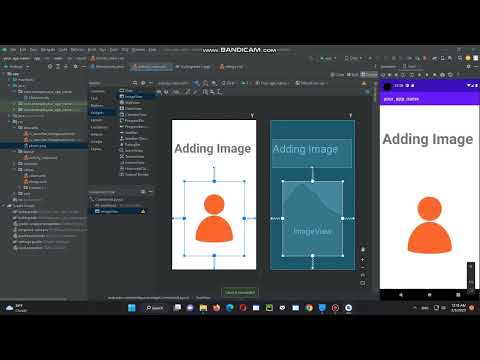
Task: Open the File menu
Action: (13, 50)
